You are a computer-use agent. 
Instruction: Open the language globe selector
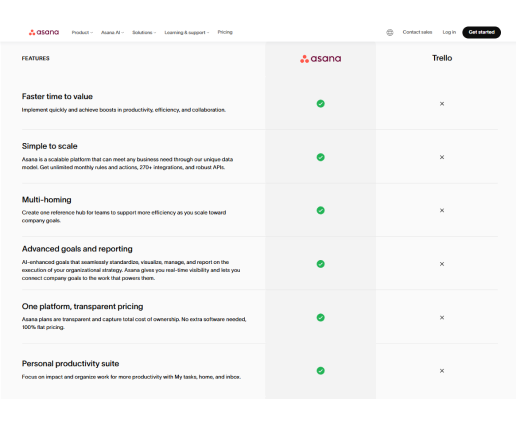[390, 32]
